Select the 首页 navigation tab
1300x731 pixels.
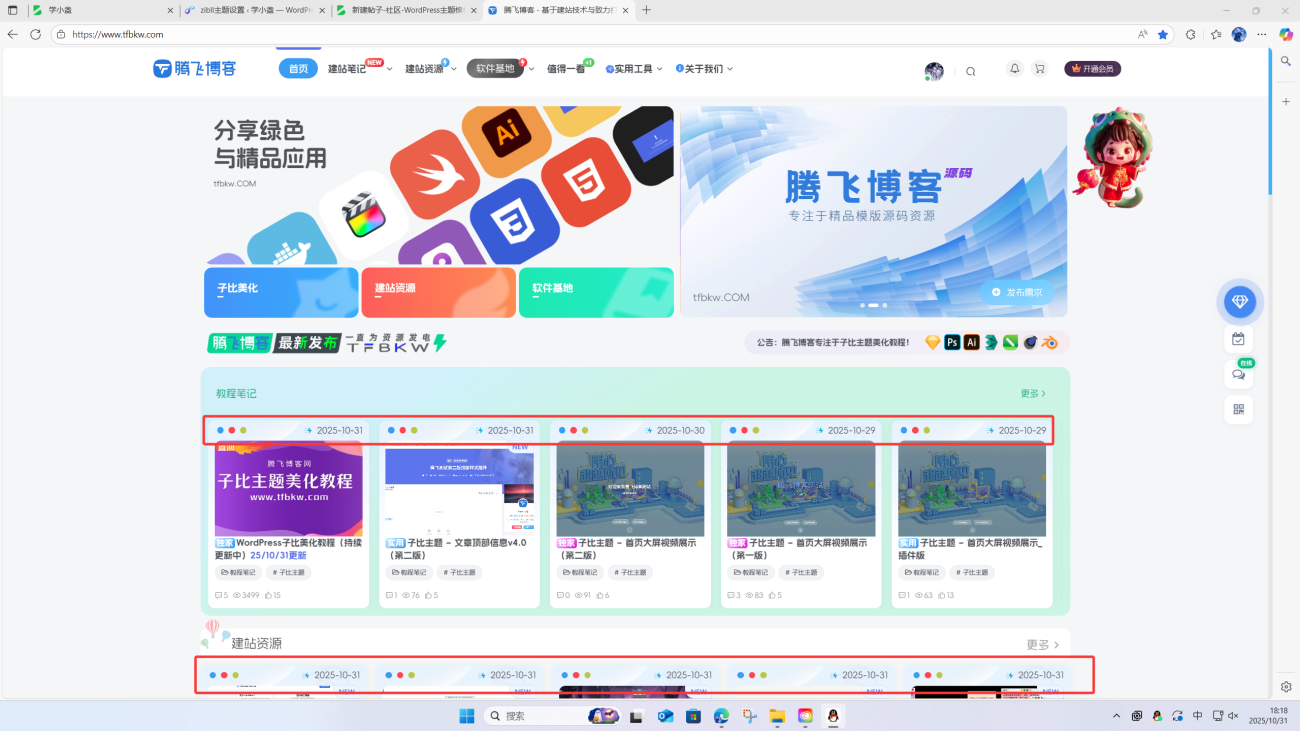[x=297, y=68]
